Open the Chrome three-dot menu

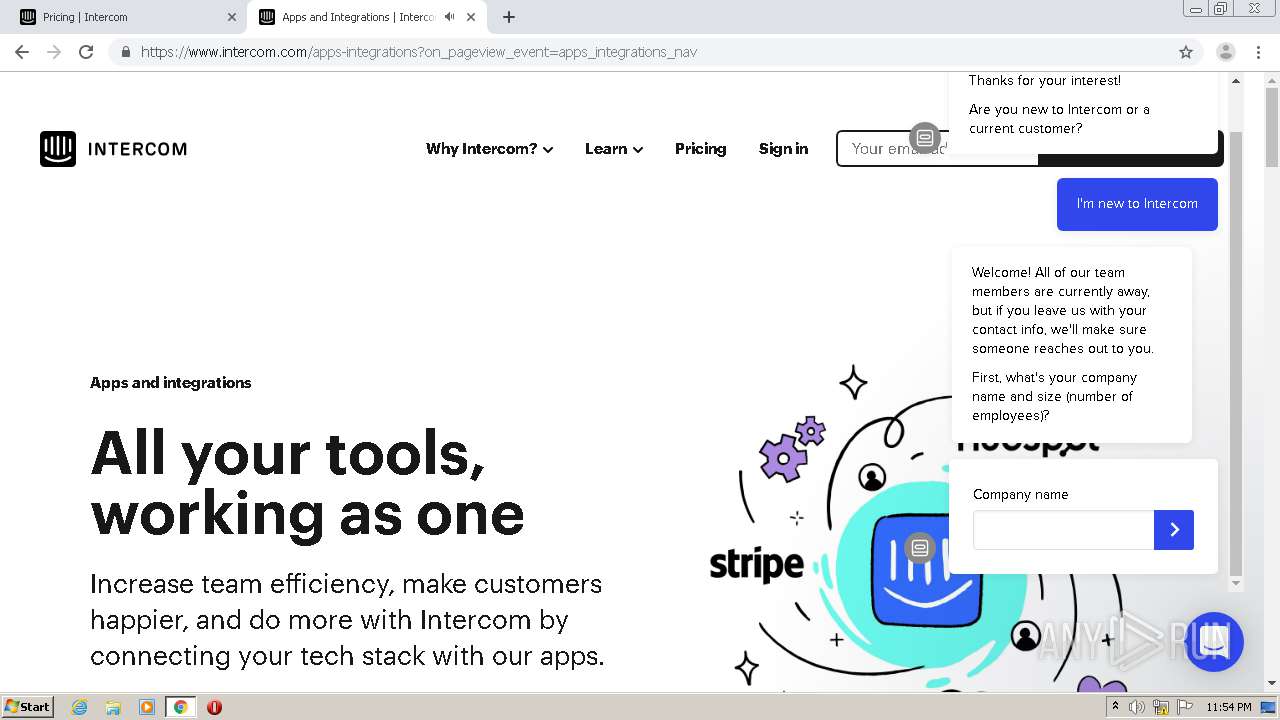[x=1256, y=52]
